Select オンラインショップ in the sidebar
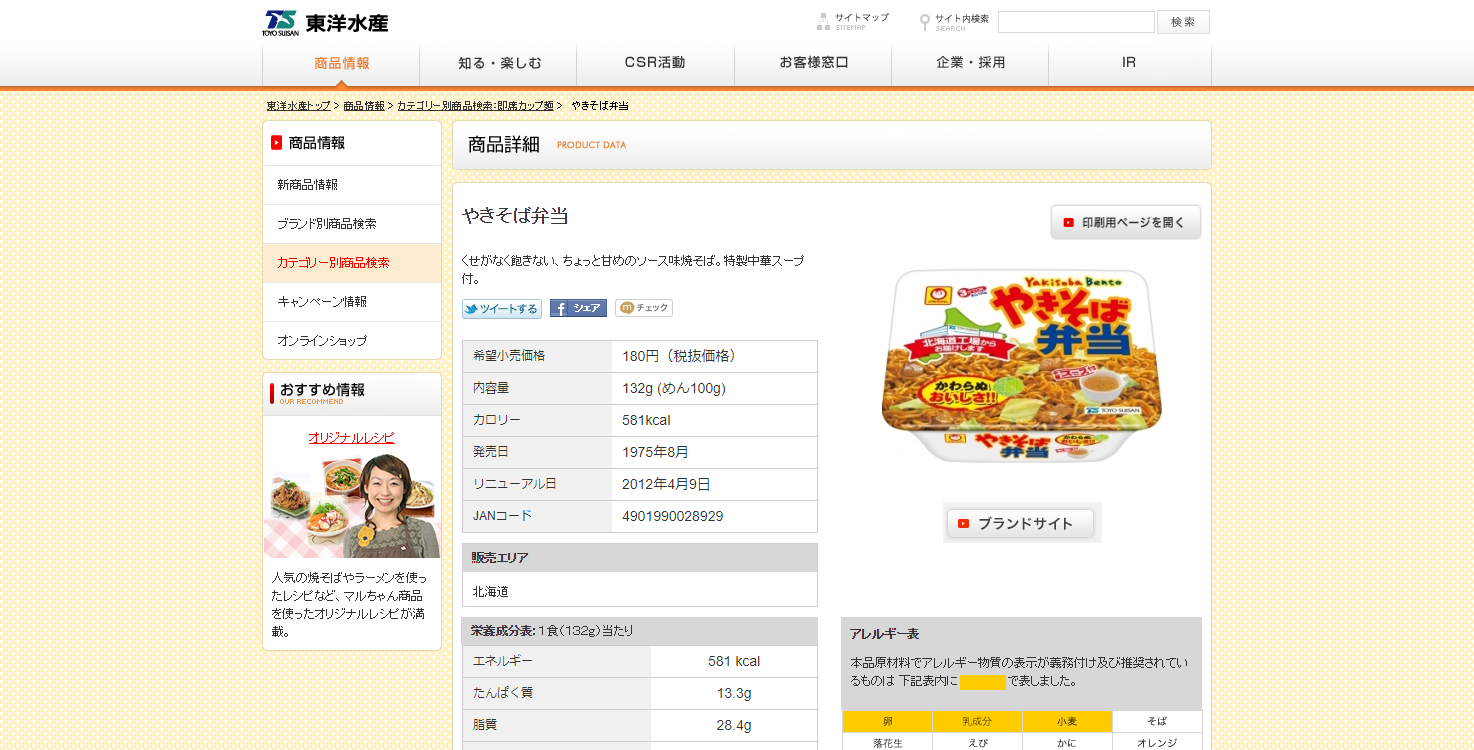 pyautogui.click(x=351, y=341)
